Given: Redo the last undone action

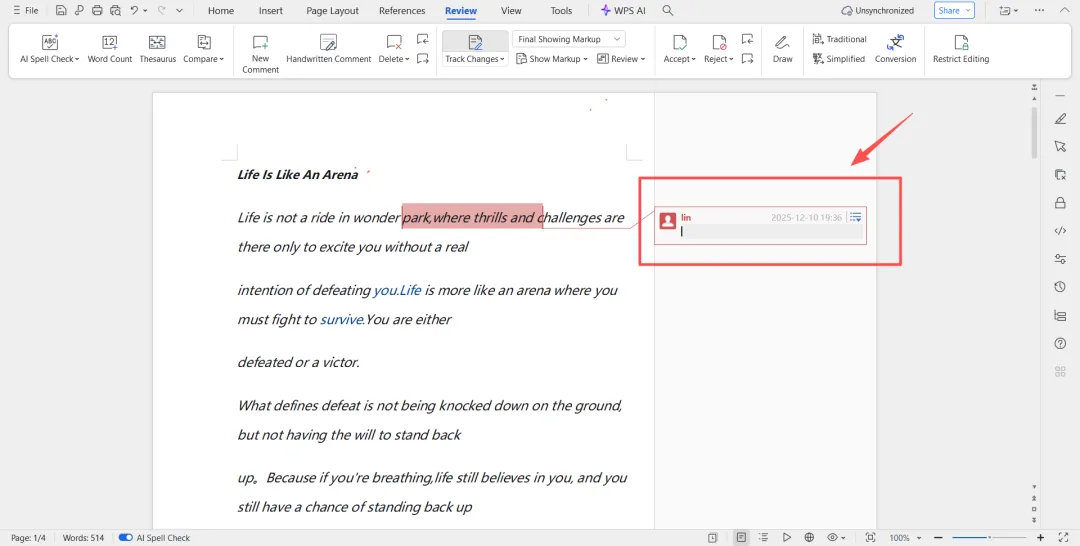Looking at the screenshot, I should point(162,10).
